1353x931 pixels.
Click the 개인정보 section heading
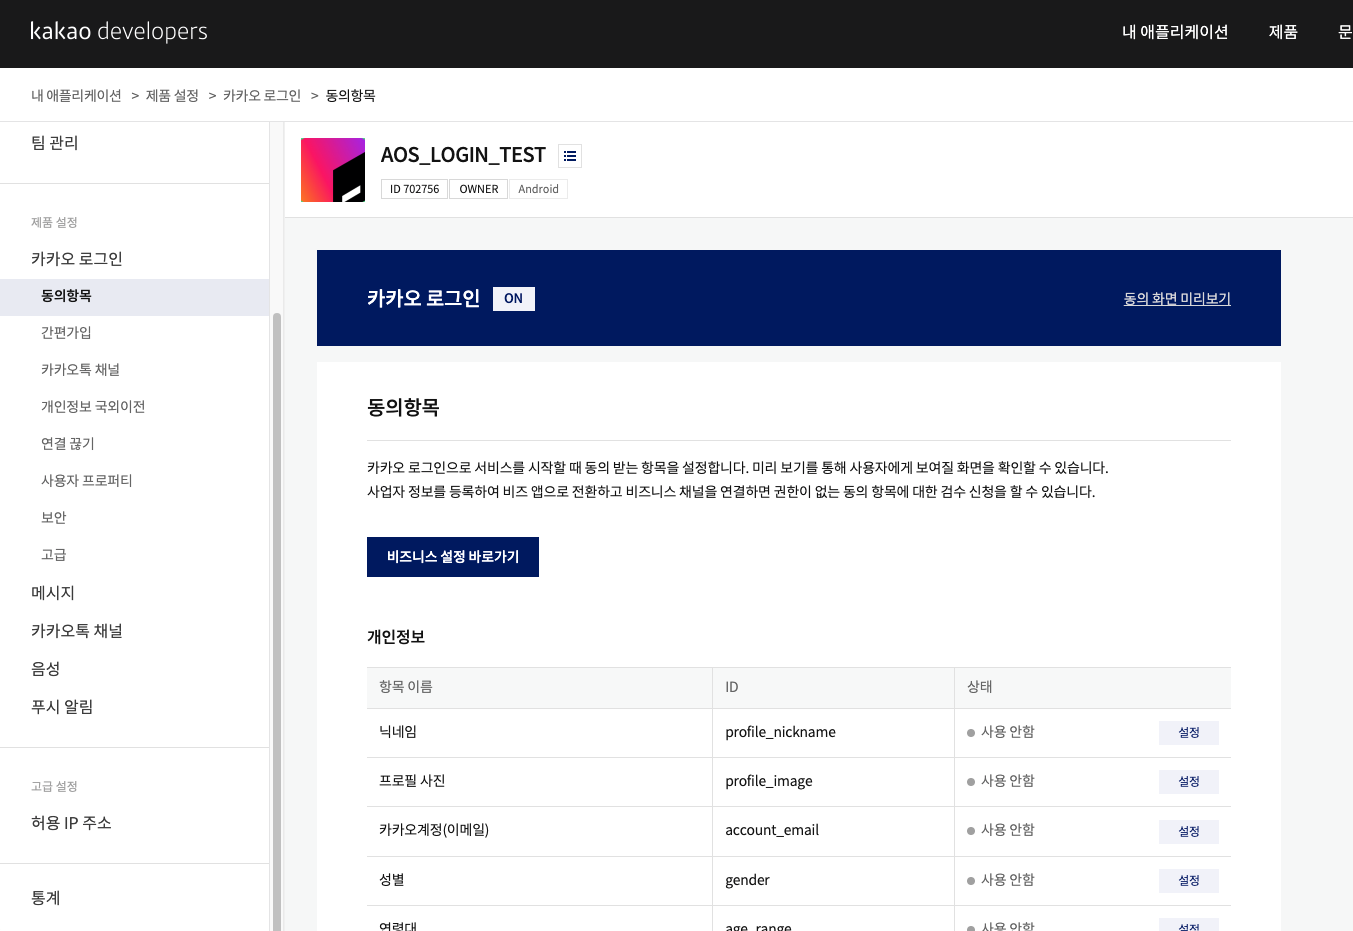396,637
